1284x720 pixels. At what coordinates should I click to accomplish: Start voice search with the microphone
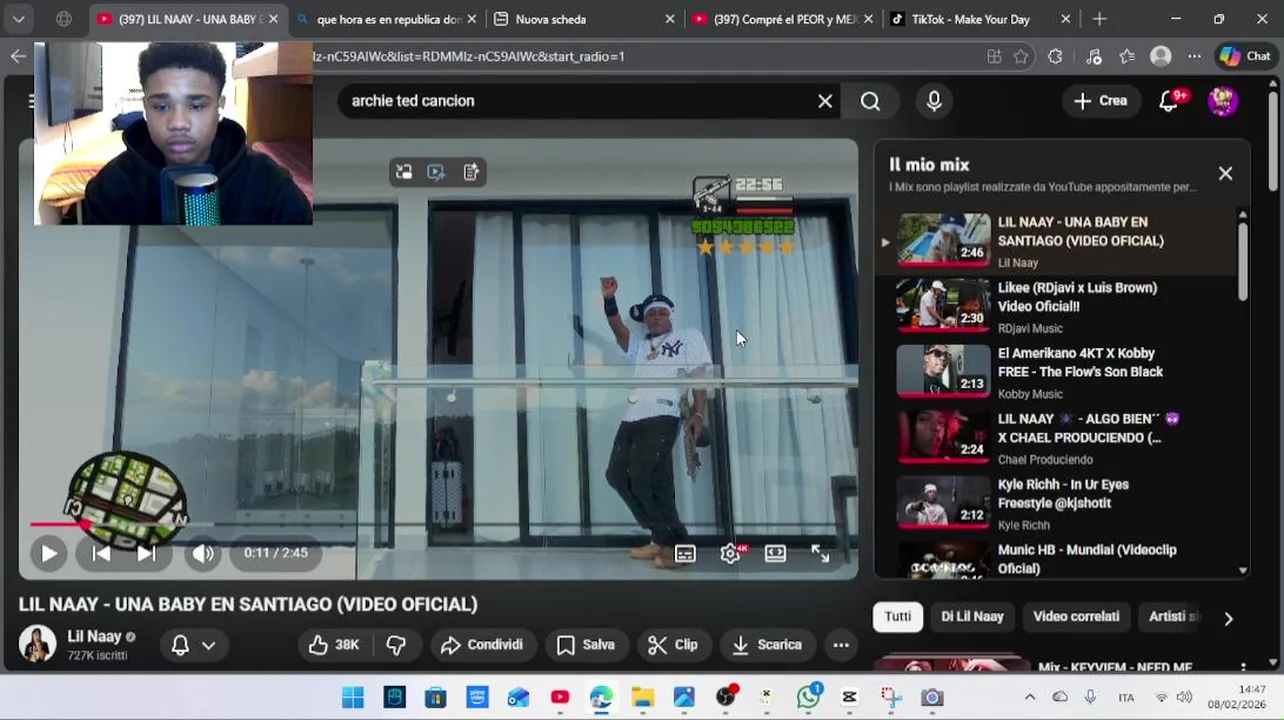click(x=934, y=101)
